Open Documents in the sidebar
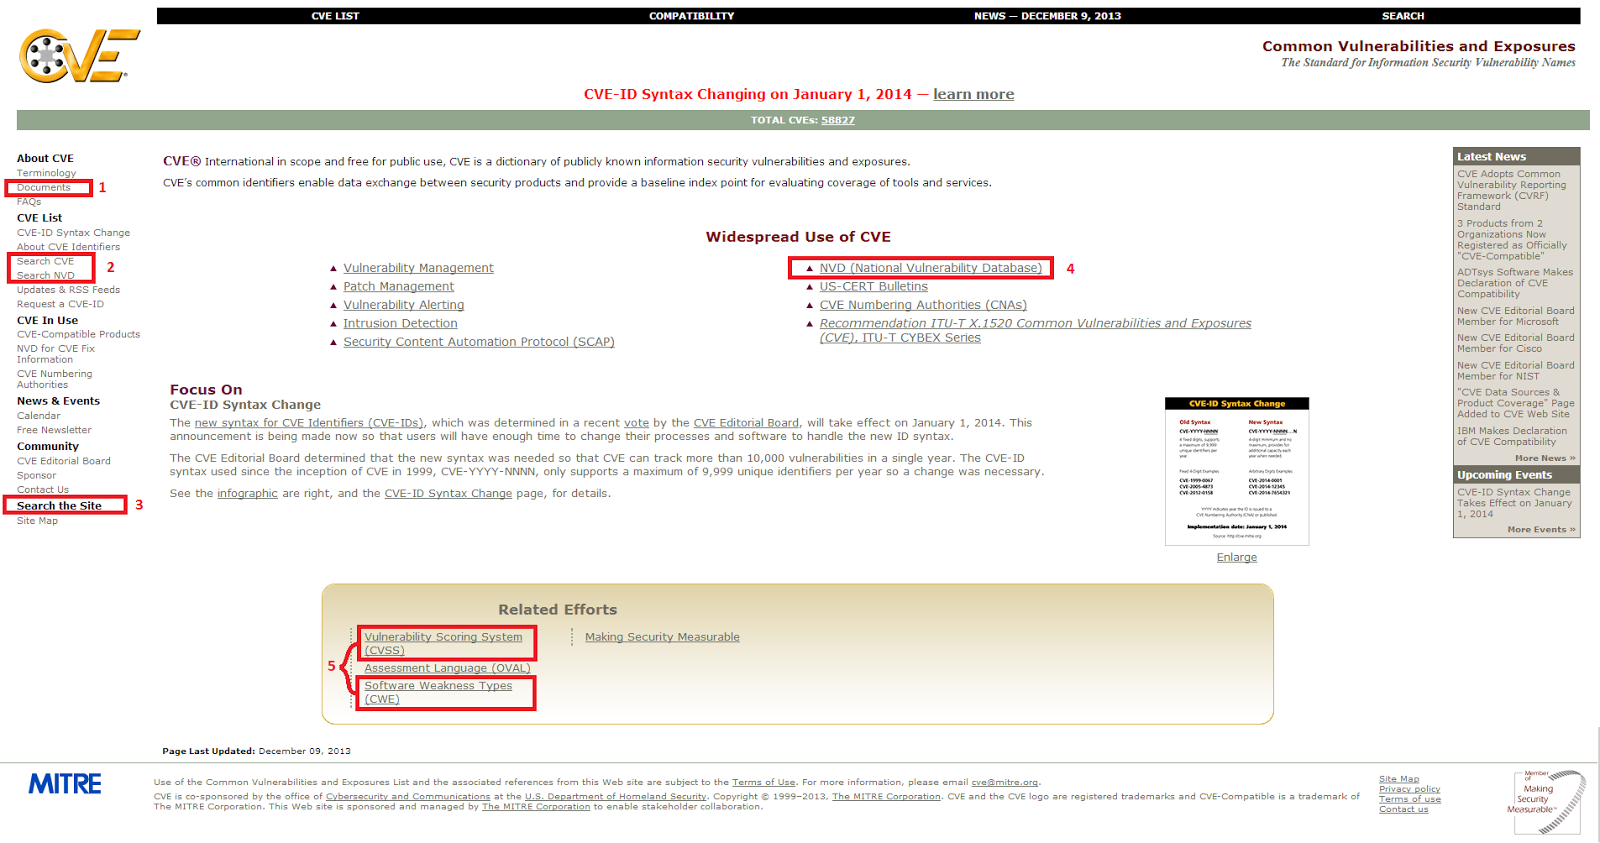The width and height of the screenshot is (1600, 843). [43, 187]
